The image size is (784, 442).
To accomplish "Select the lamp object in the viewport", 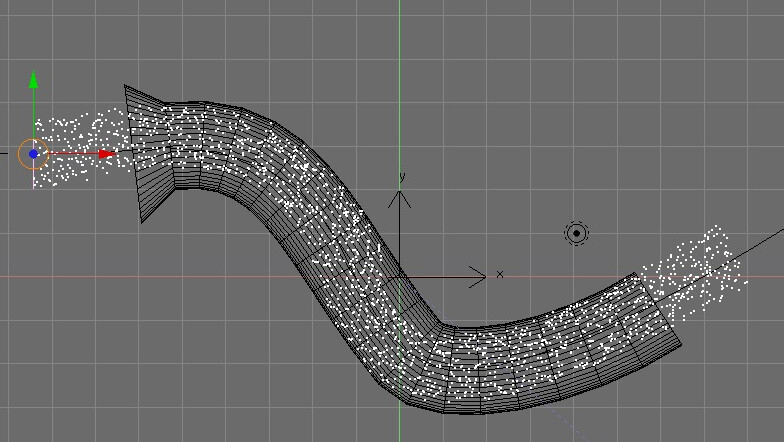I will [576, 234].
